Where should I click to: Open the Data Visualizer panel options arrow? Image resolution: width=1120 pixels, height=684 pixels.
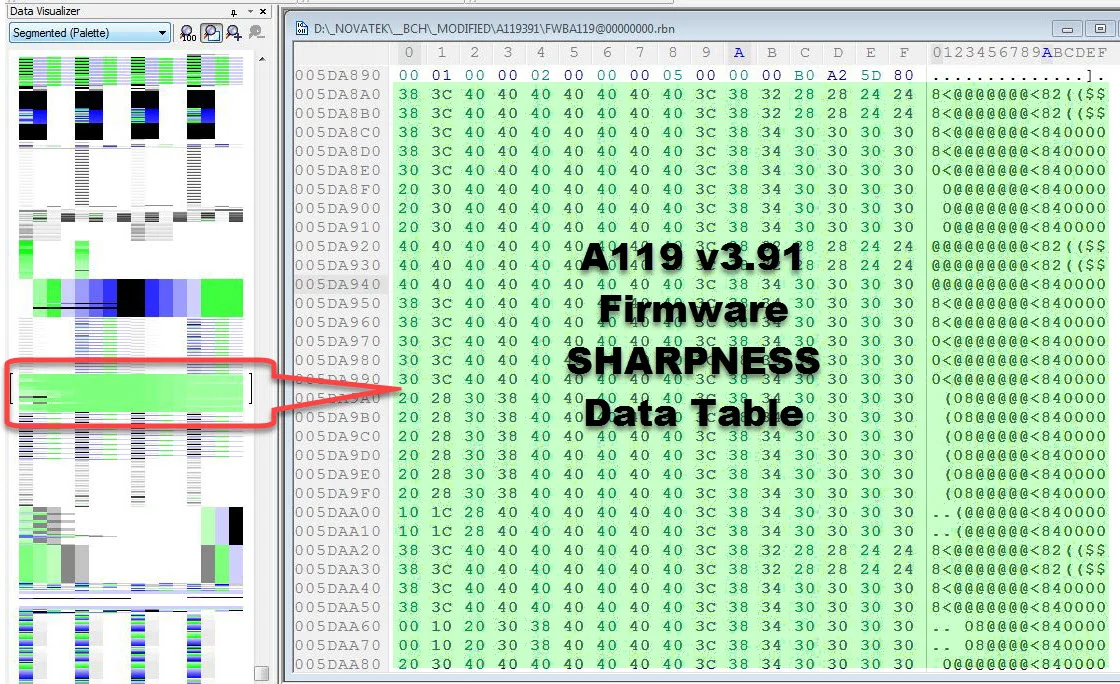(250, 12)
